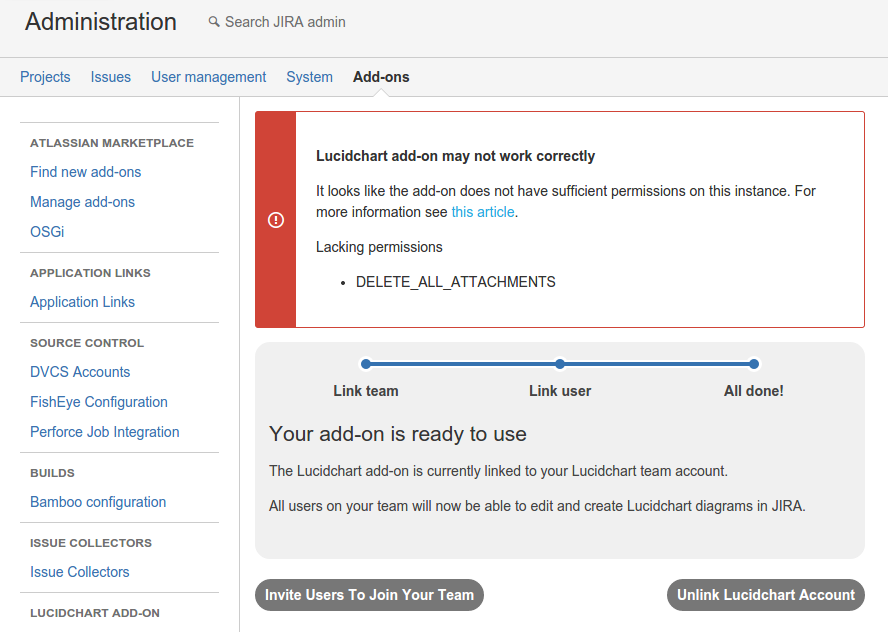Open the Issues tab
This screenshot has width=888, height=632.
coord(110,77)
